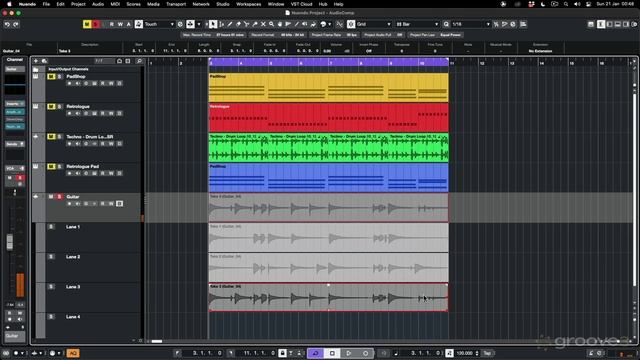Select the Erase tool
640x360 pixels.
238,24
